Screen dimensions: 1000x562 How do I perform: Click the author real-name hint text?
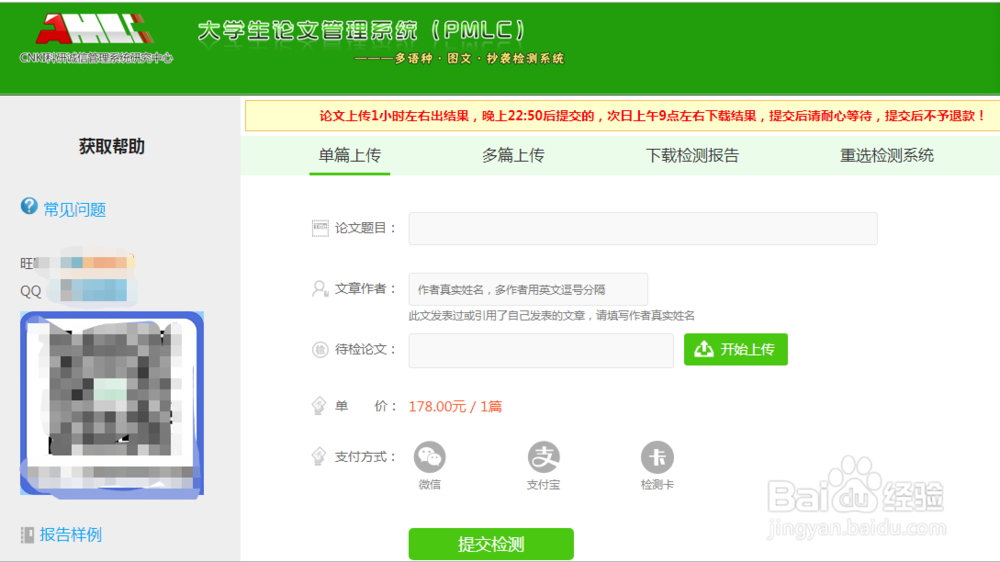coord(552,315)
